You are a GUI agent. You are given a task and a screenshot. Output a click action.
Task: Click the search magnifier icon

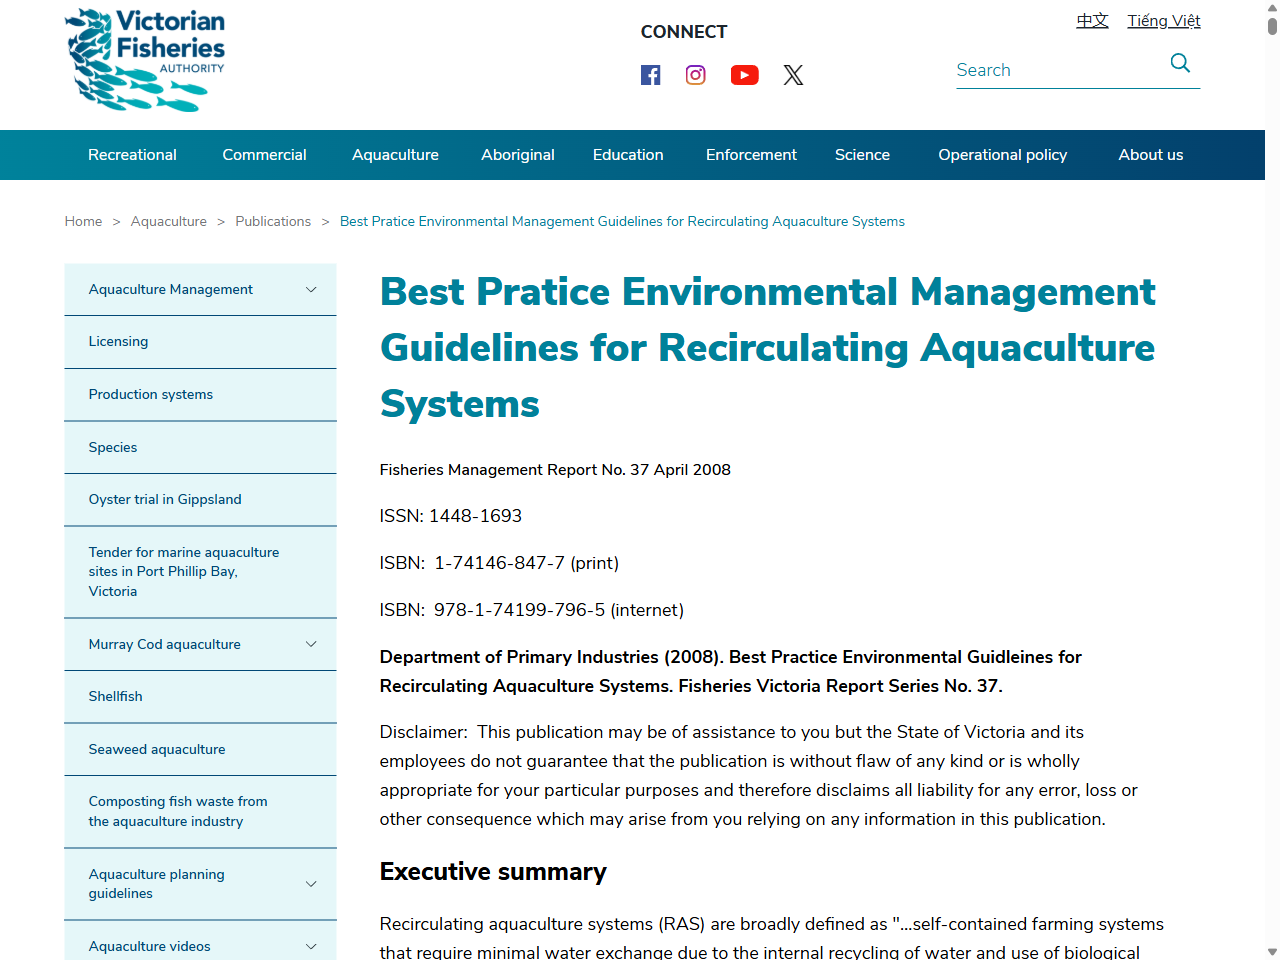coord(1179,63)
